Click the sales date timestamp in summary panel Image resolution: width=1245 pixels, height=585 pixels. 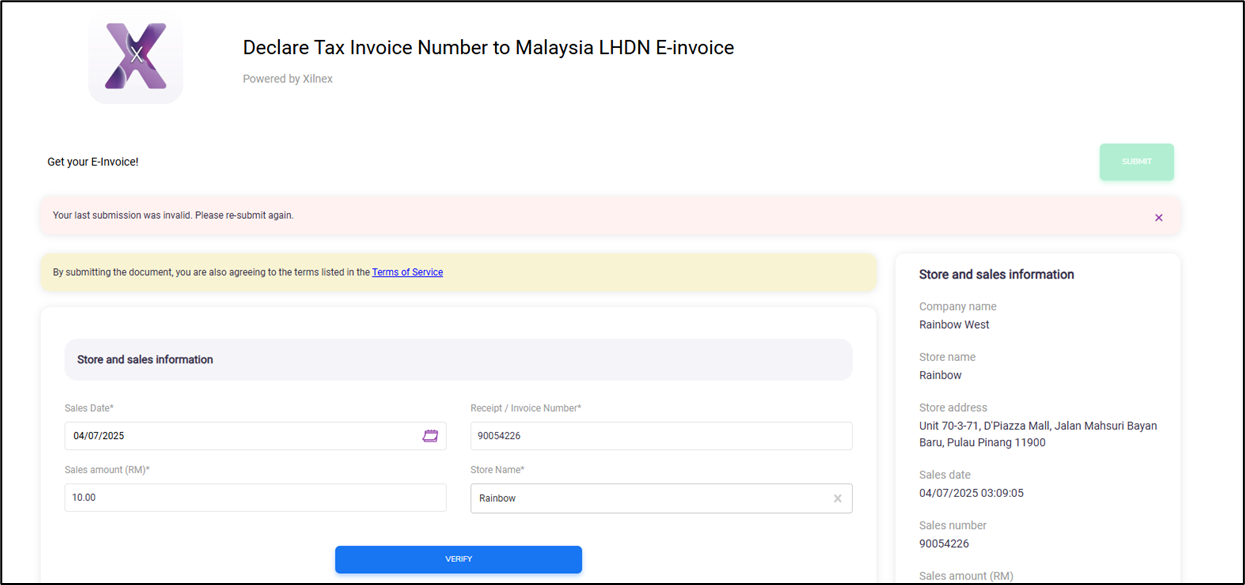(971, 493)
